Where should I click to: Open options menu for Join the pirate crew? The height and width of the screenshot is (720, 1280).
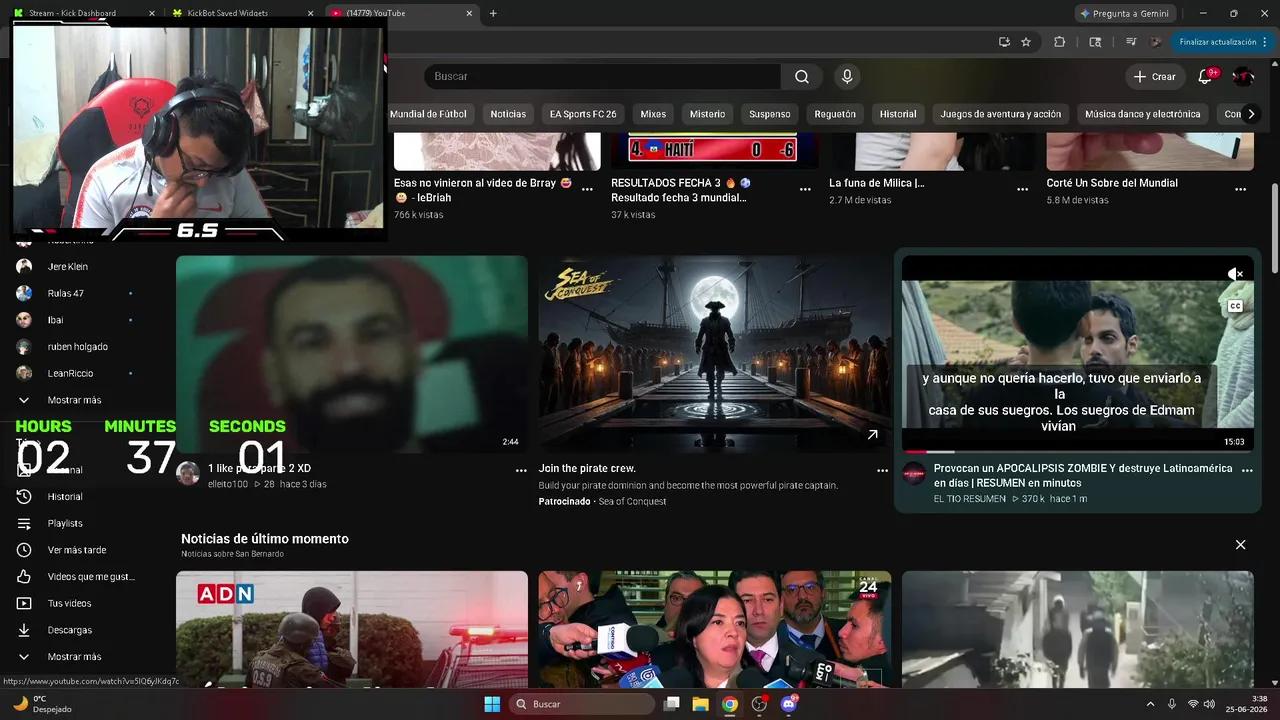(x=882, y=470)
